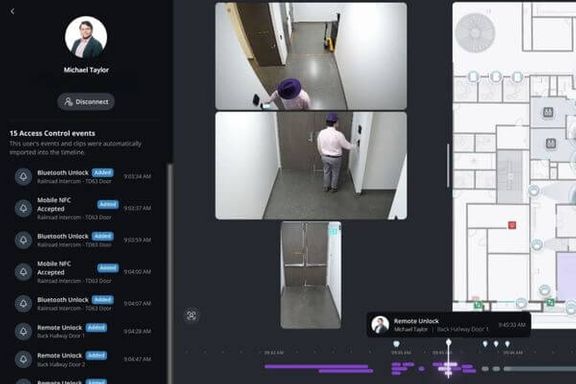
Task: Click bell icon of Remote Unlock Back Hallway Door 2
Action: [x=24, y=359]
